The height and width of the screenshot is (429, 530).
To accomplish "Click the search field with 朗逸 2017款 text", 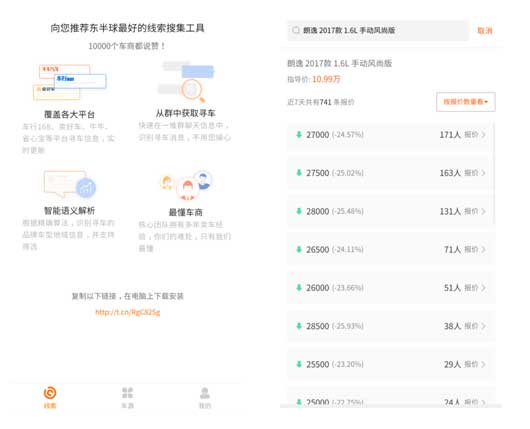I will (x=378, y=30).
